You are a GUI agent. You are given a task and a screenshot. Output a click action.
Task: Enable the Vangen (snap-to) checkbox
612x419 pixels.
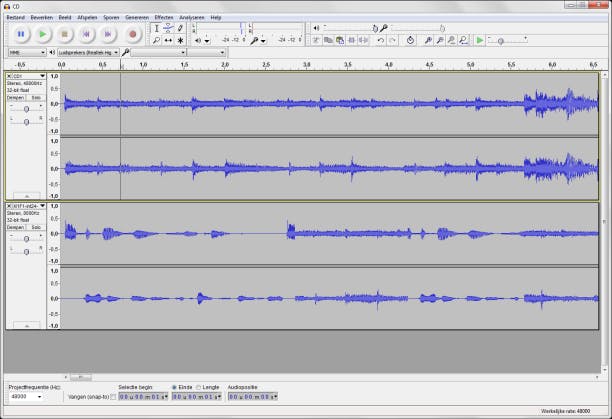coord(113,397)
